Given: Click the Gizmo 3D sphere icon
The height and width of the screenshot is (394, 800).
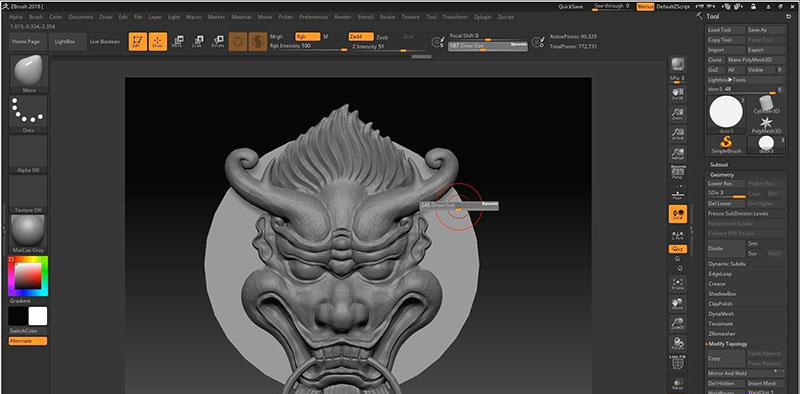Looking at the screenshot, I should [x=238, y=41].
